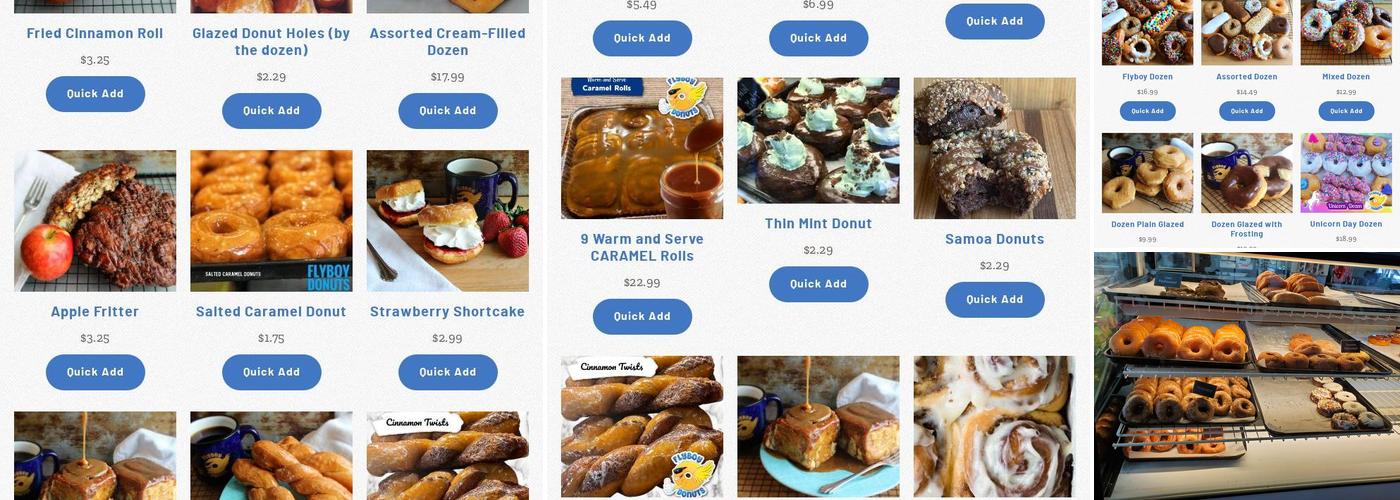Screen dimensions: 1400x500
Task: Open the Strawberry Shortcake title link
Action: [x=447, y=312]
